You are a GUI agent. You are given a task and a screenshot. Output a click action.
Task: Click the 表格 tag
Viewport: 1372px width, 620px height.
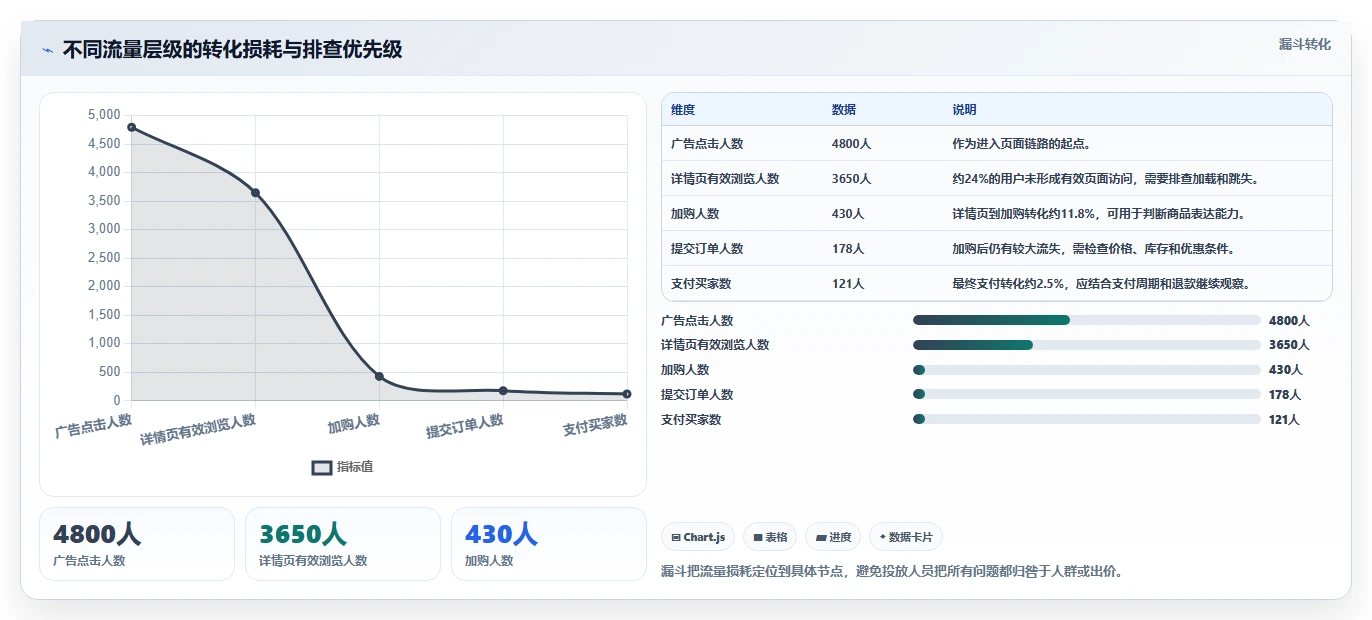770,537
